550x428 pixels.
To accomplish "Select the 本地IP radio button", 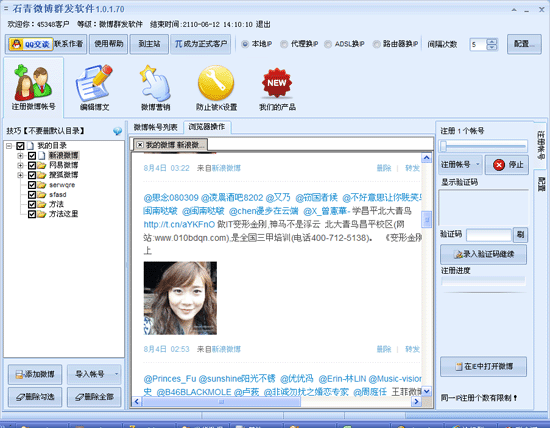I will click(x=245, y=44).
